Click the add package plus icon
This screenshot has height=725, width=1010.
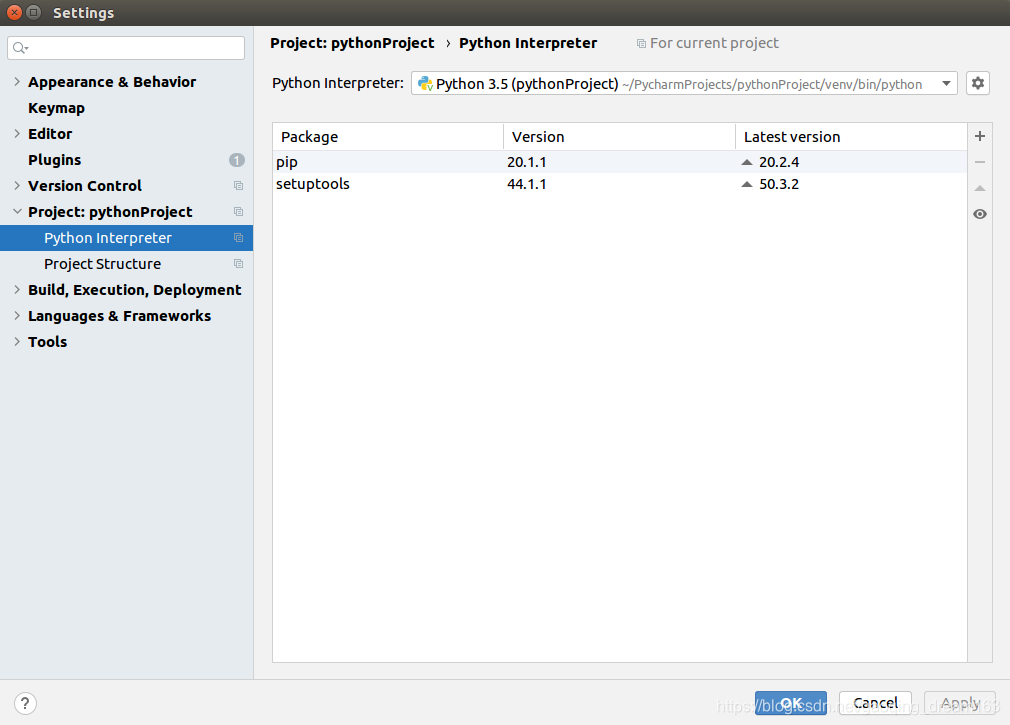click(980, 137)
